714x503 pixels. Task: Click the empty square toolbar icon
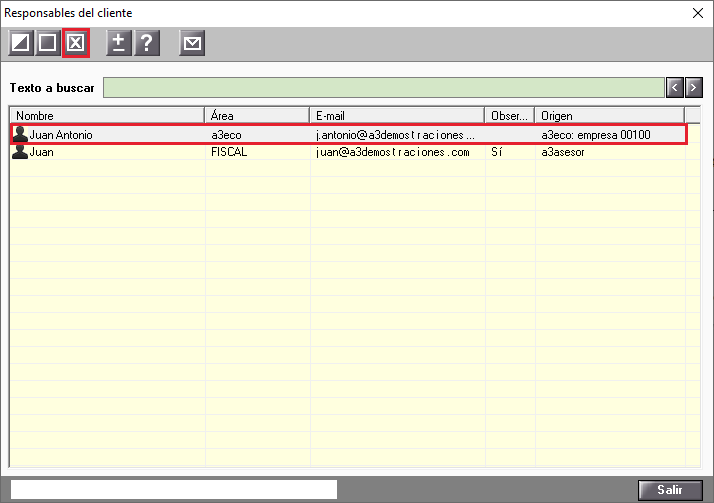click(x=47, y=43)
